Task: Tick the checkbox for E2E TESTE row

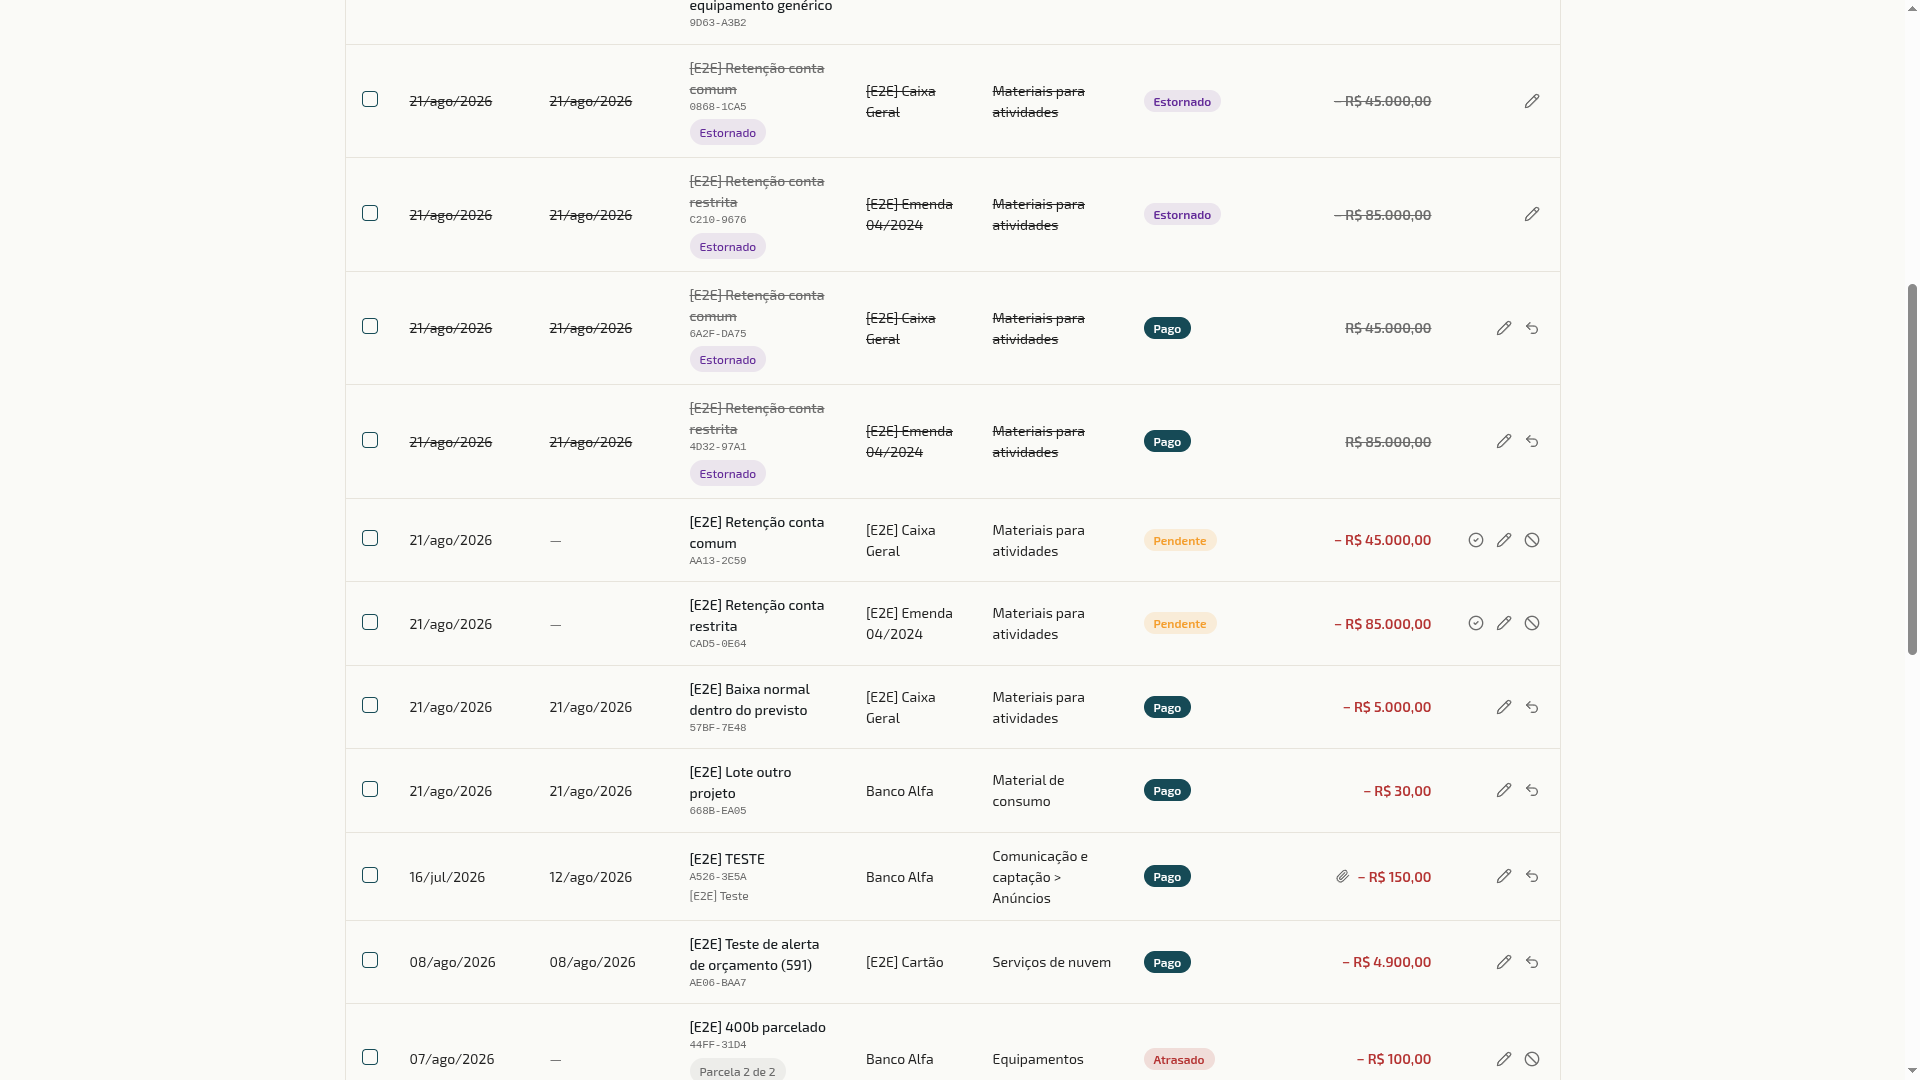Action: point(370,875)
